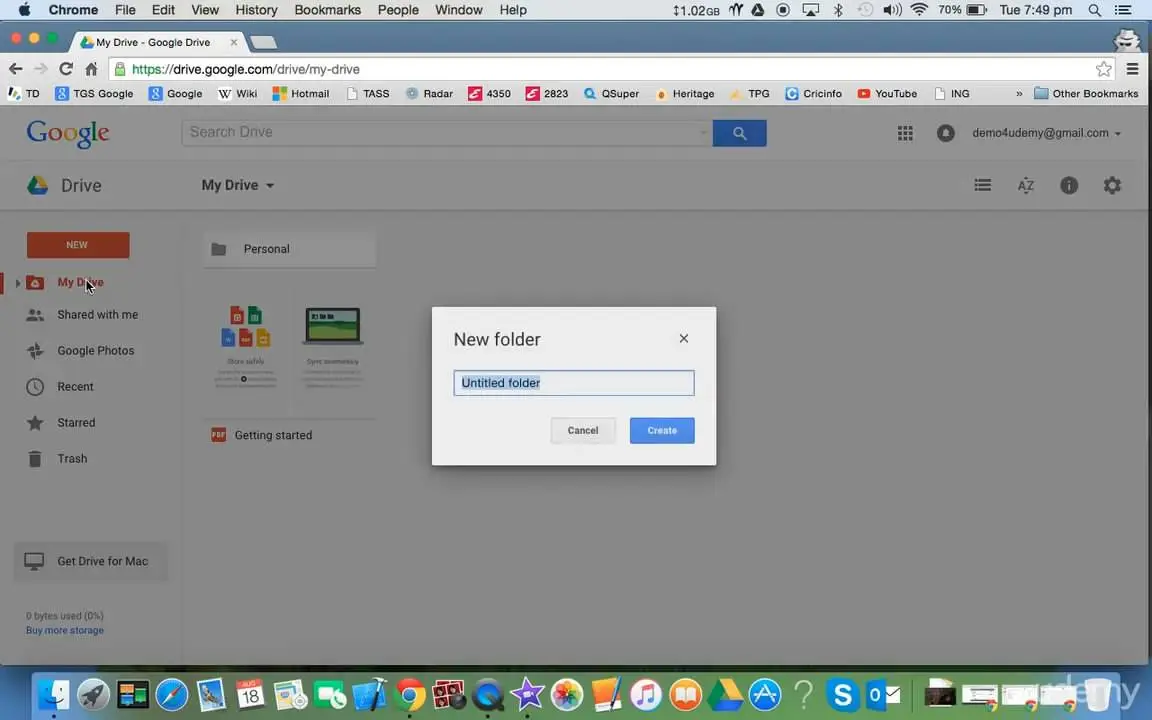Viewport: 1152px width, 720px height.
Task: Switch to list view icon
Action: click(x=982, y=185)
